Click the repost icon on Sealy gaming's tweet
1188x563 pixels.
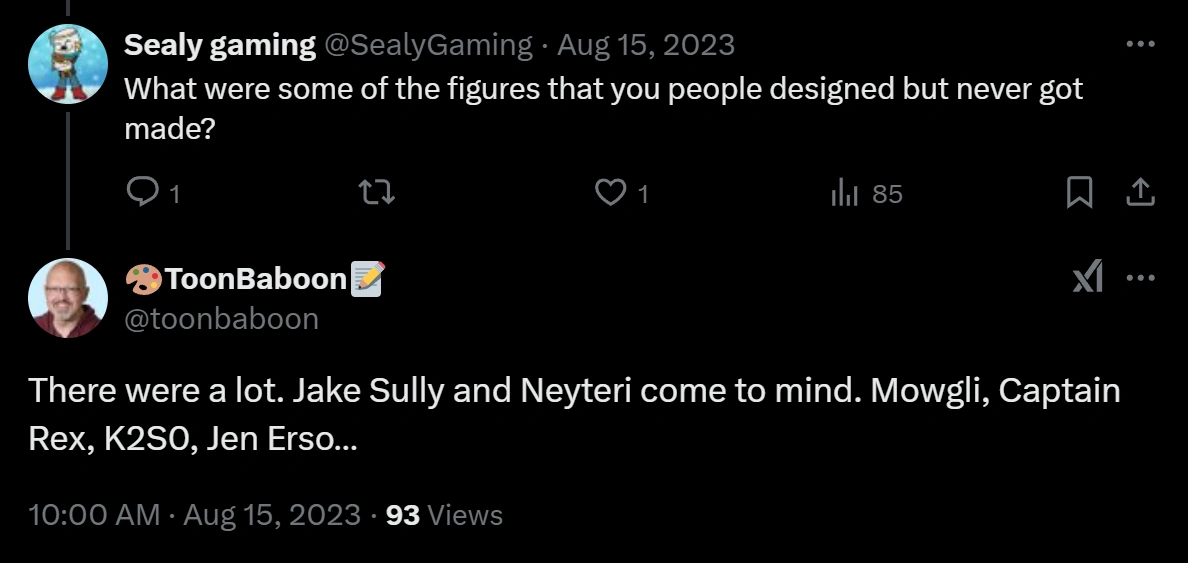379,193
